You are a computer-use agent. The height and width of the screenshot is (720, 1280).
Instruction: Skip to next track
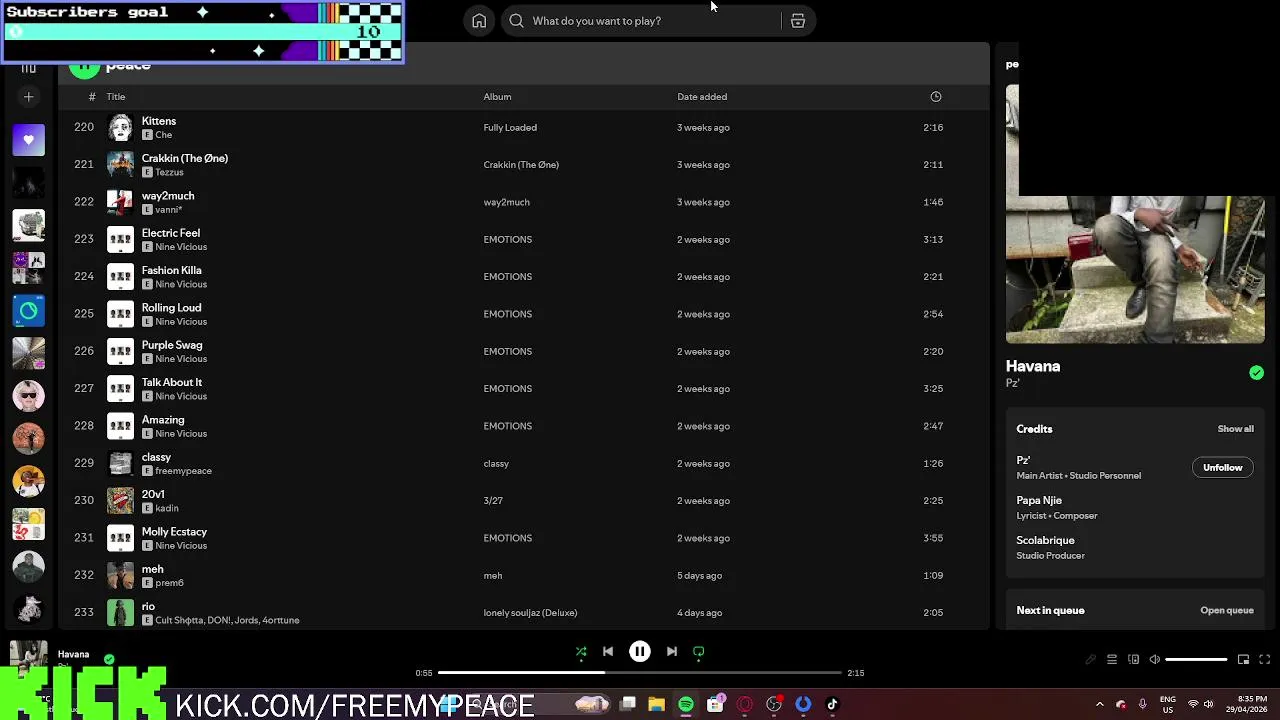coord(672,652)
